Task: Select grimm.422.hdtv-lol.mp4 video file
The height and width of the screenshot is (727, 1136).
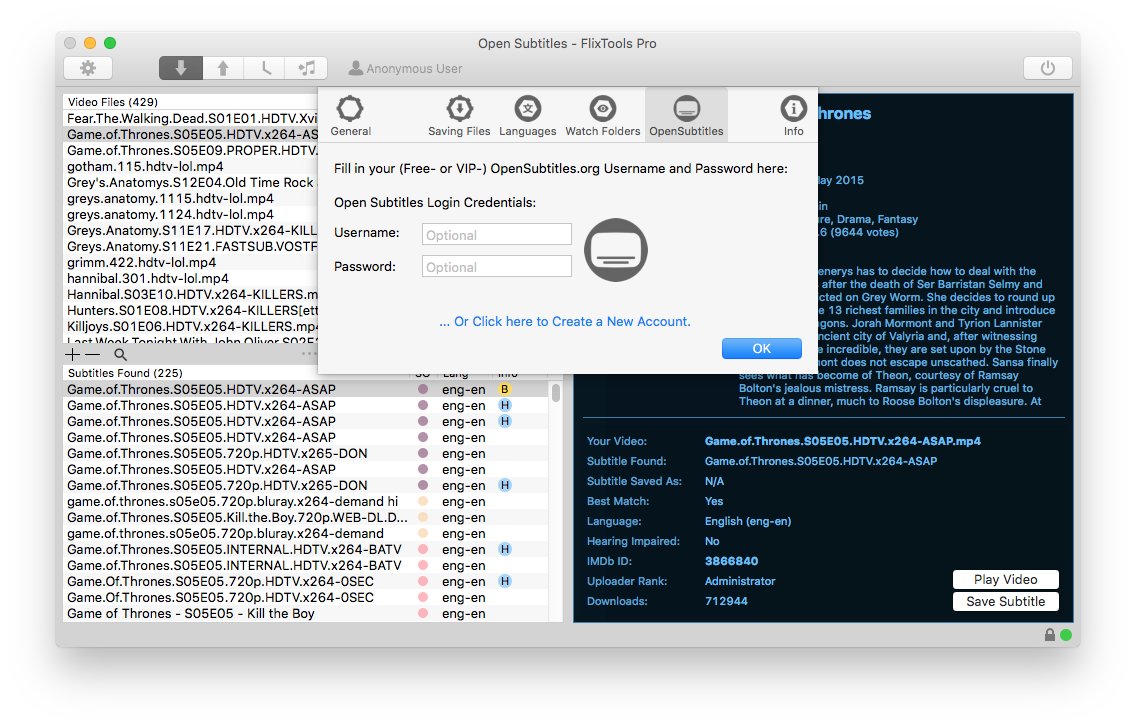Action: coord(191,262)
